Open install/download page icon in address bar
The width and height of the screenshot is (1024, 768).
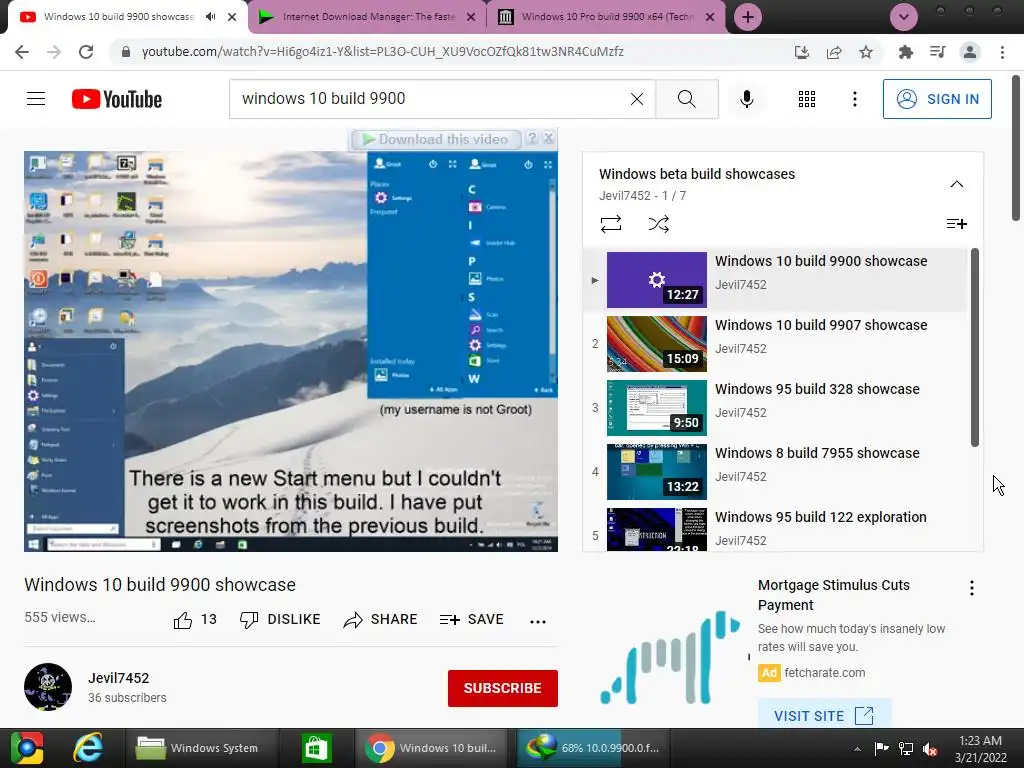[802, 52]
